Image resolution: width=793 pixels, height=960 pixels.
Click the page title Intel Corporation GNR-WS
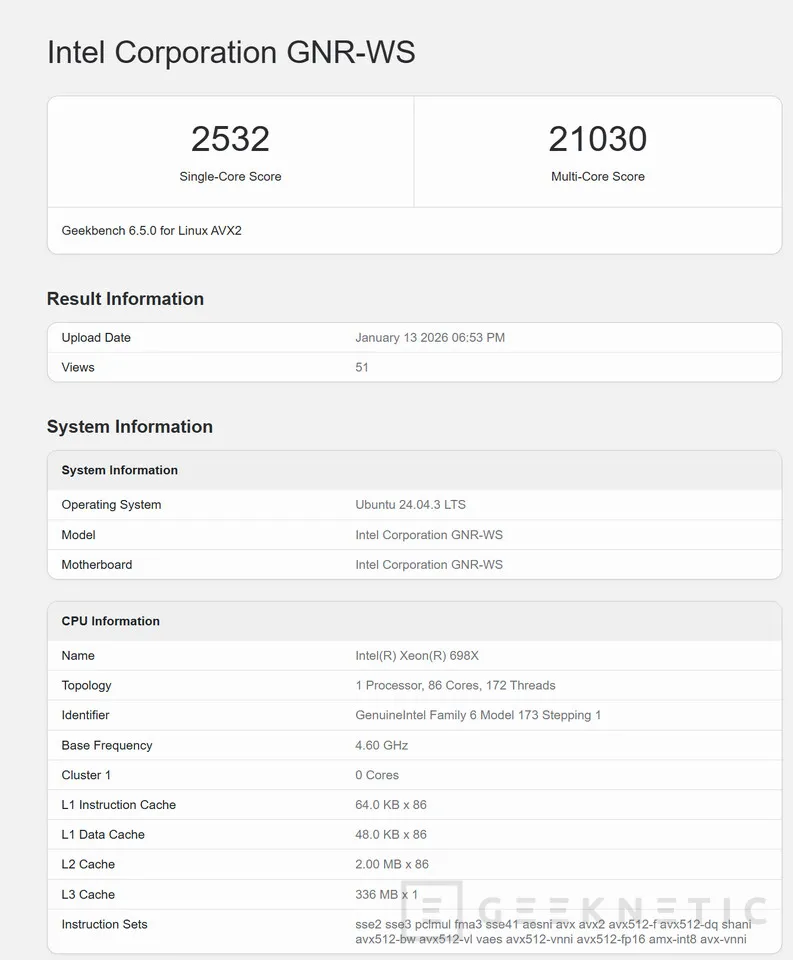point(231,52)
